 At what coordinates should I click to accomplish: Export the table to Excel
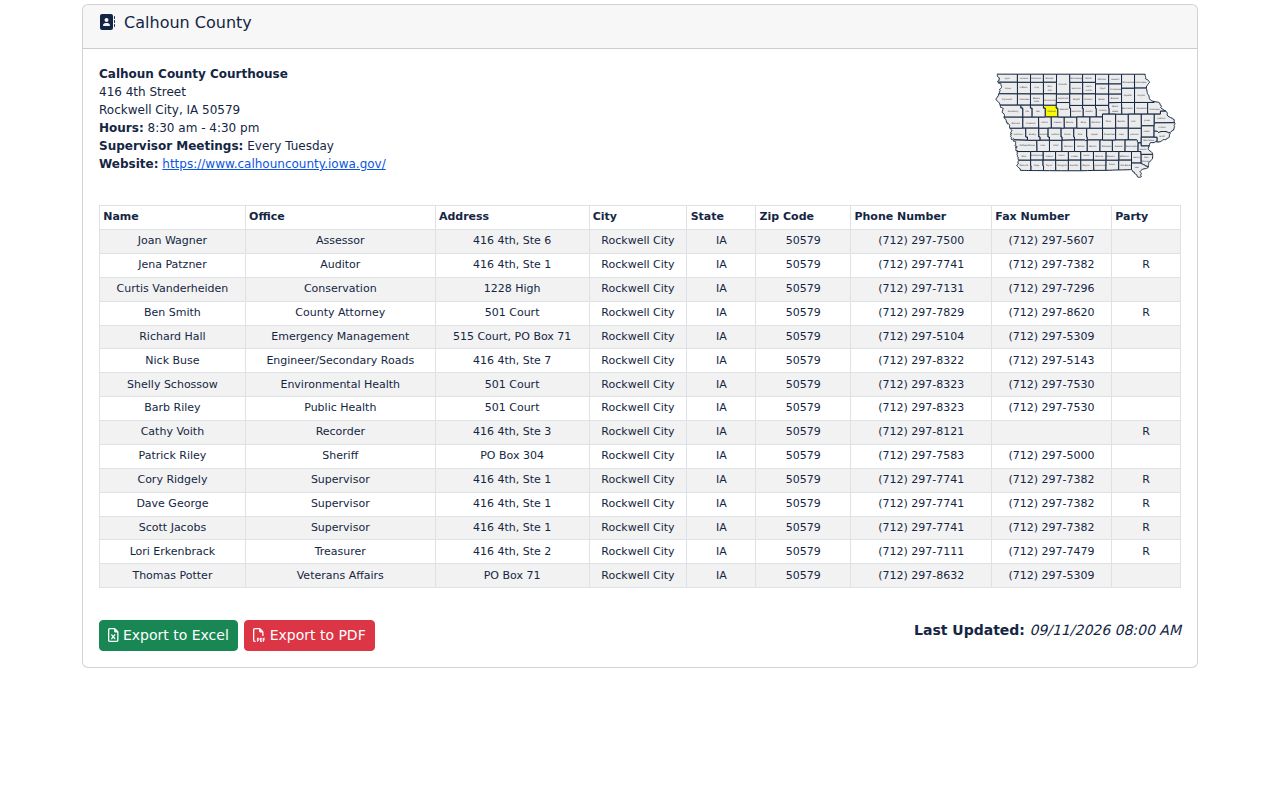tap(168, 635)
